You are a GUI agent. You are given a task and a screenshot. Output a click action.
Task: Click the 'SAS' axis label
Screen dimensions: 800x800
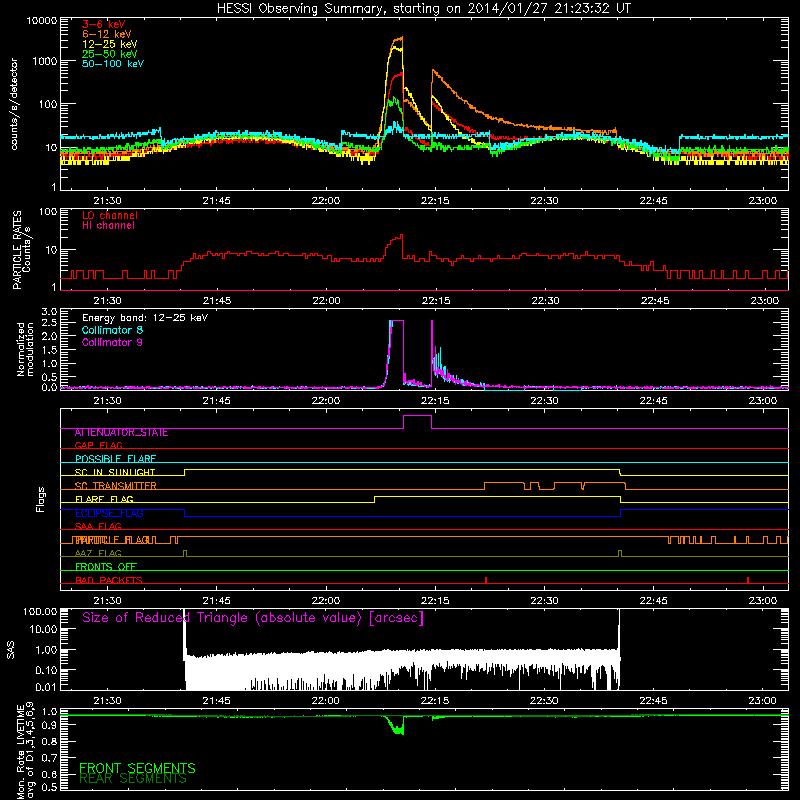pyautogui.click(x=11, y=650)
